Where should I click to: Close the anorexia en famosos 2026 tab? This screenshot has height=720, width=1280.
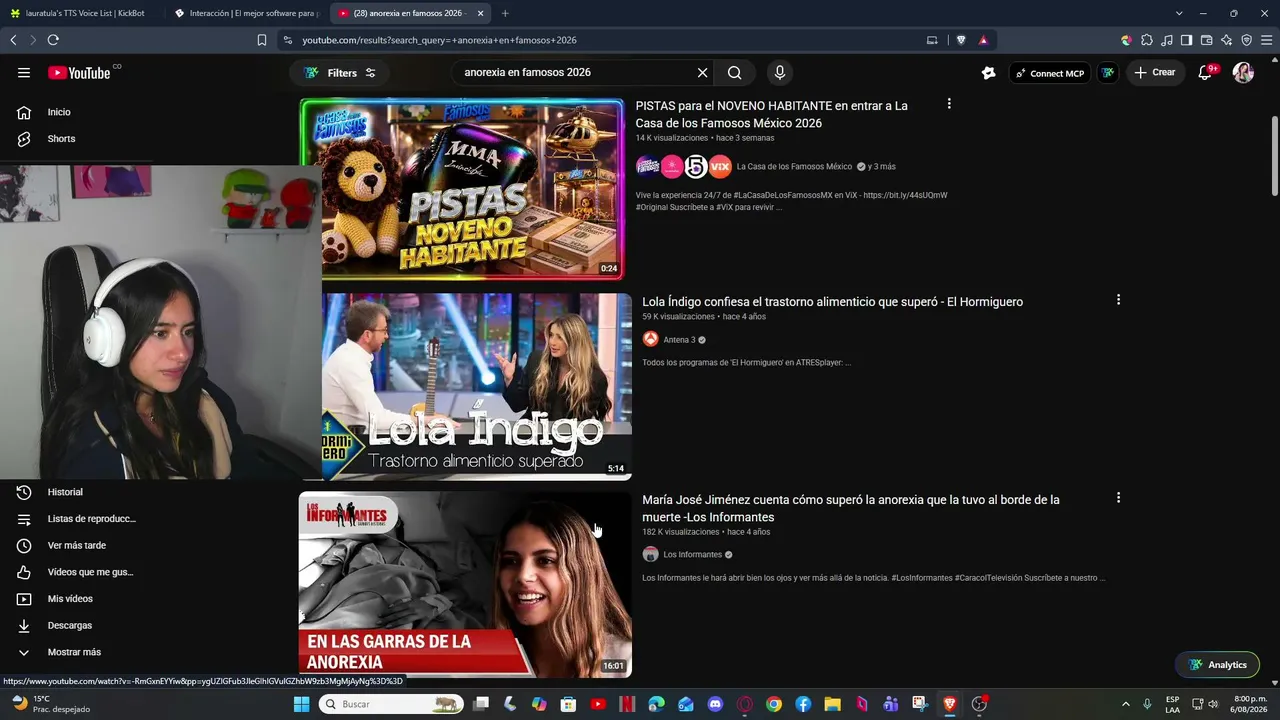[481, 13]
